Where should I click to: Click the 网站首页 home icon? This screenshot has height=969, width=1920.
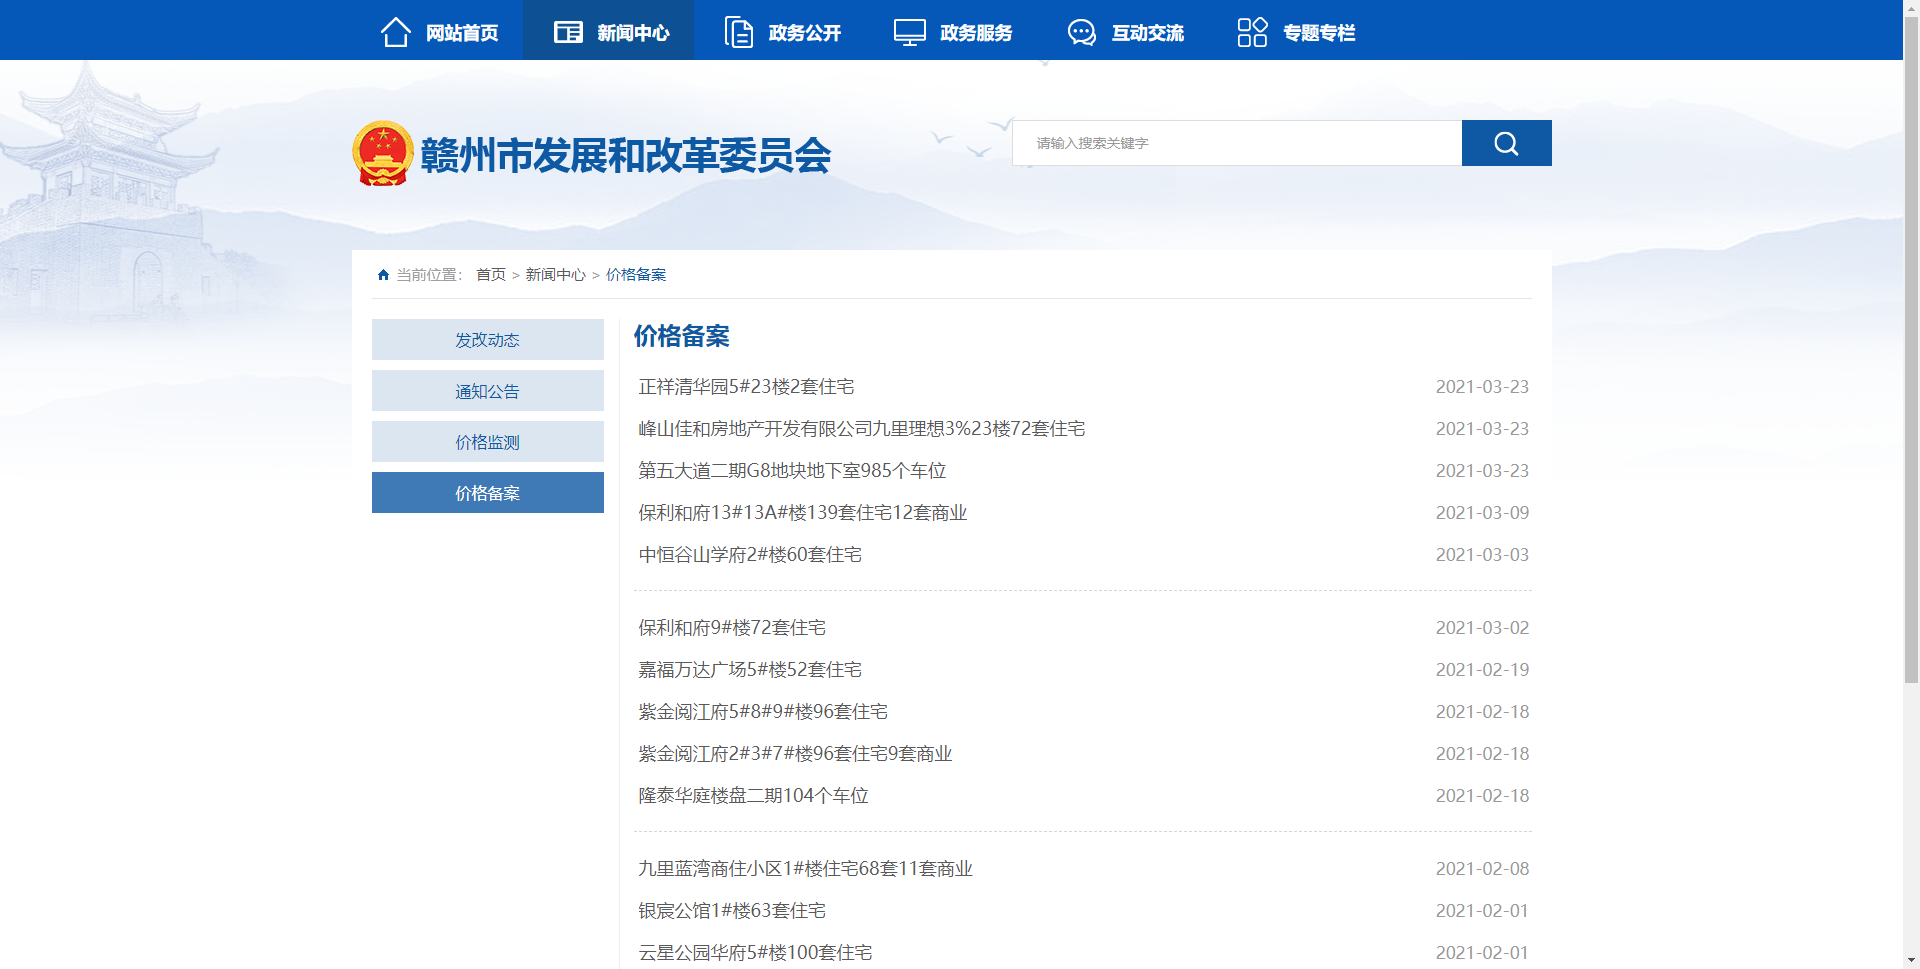coord(395,31)
